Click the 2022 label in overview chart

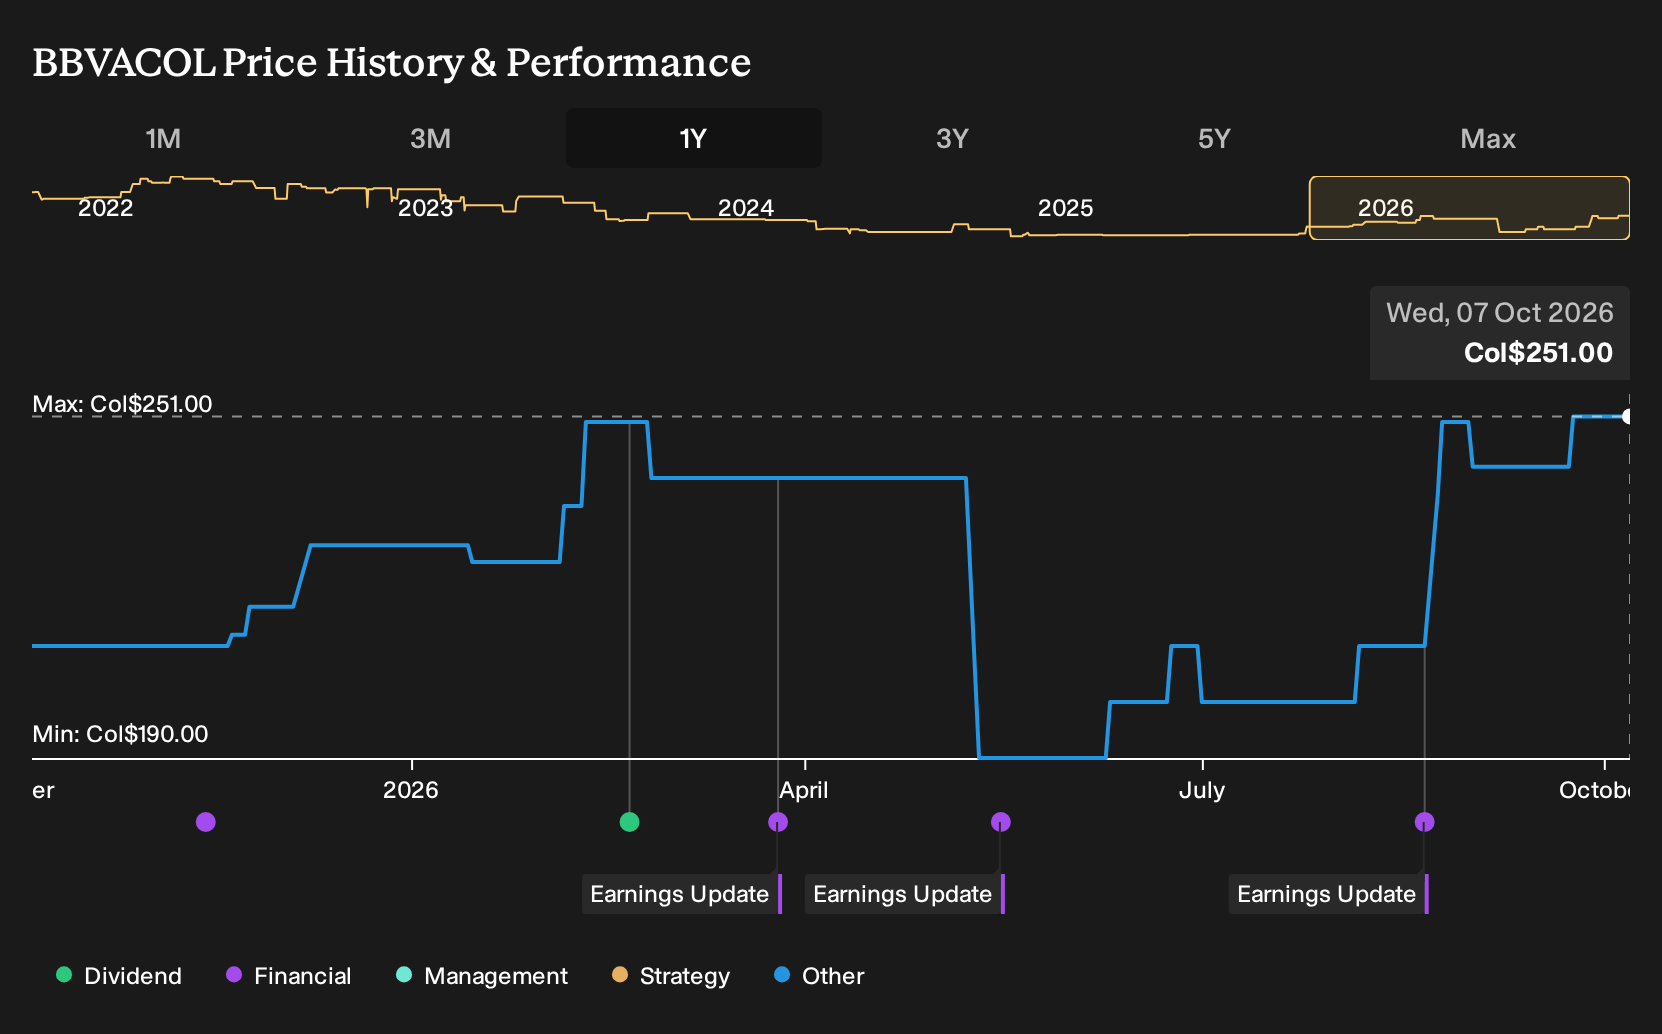point(106,208)
